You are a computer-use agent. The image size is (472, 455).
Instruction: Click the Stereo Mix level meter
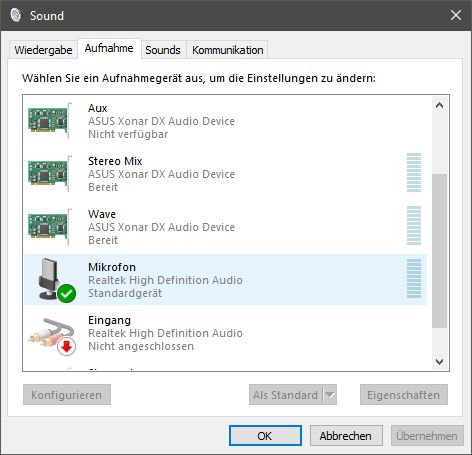pyautogui.click(x=414, y=172)
